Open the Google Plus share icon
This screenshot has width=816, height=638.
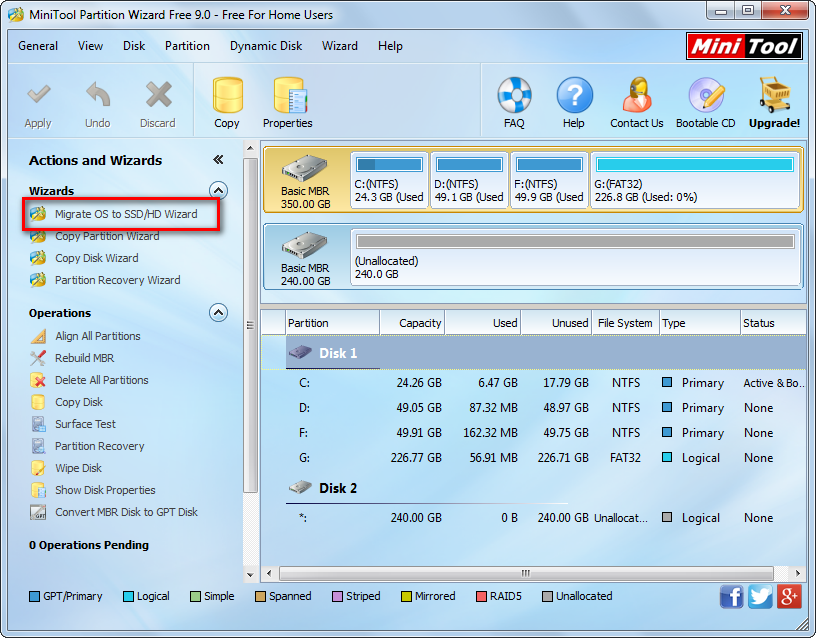tap(788, 596)
